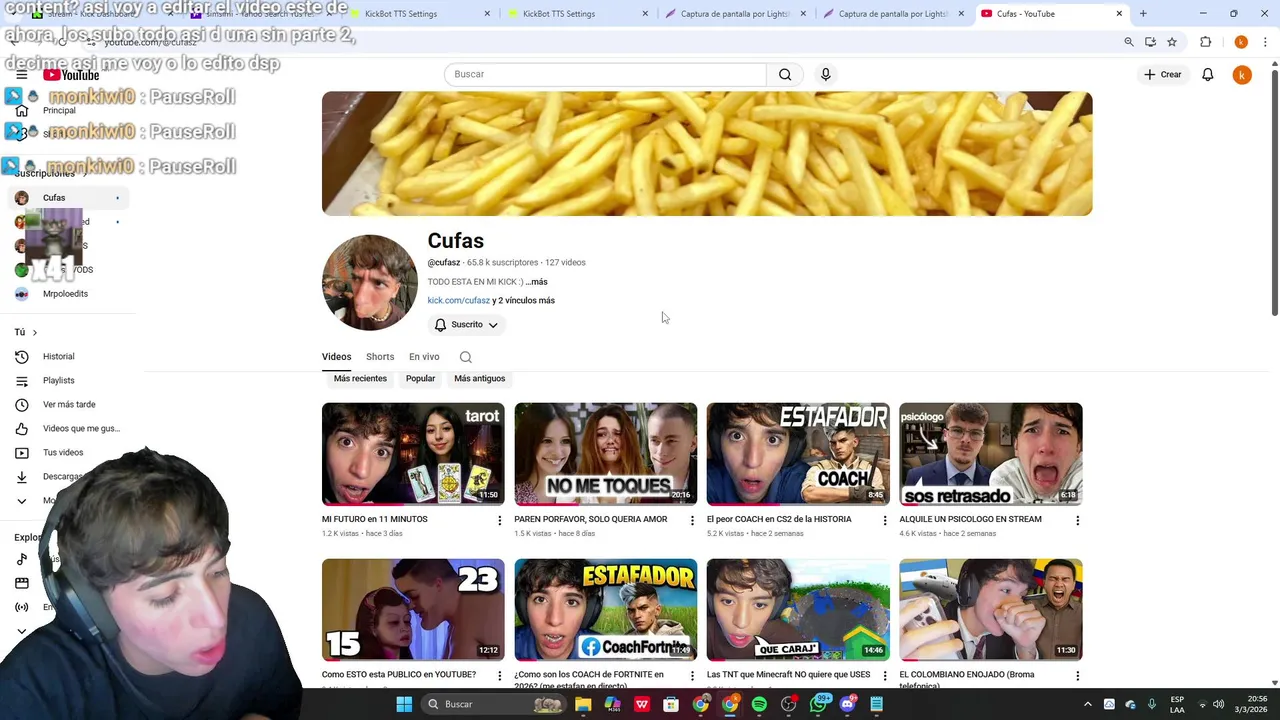Open WhatsApp from the taskbar
This screenshot has width=1280, height=720.
coord(819,704)
